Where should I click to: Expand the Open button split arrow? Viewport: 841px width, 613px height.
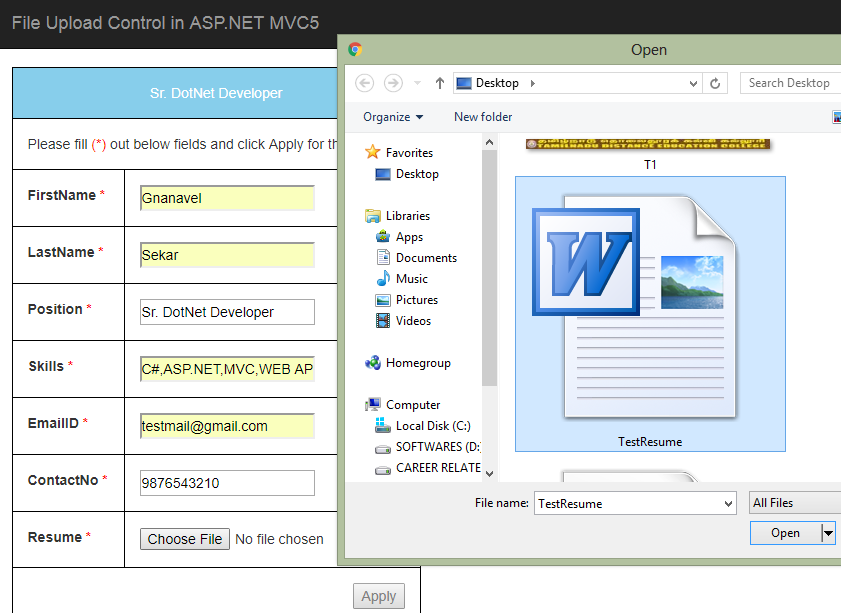point(829,532)
